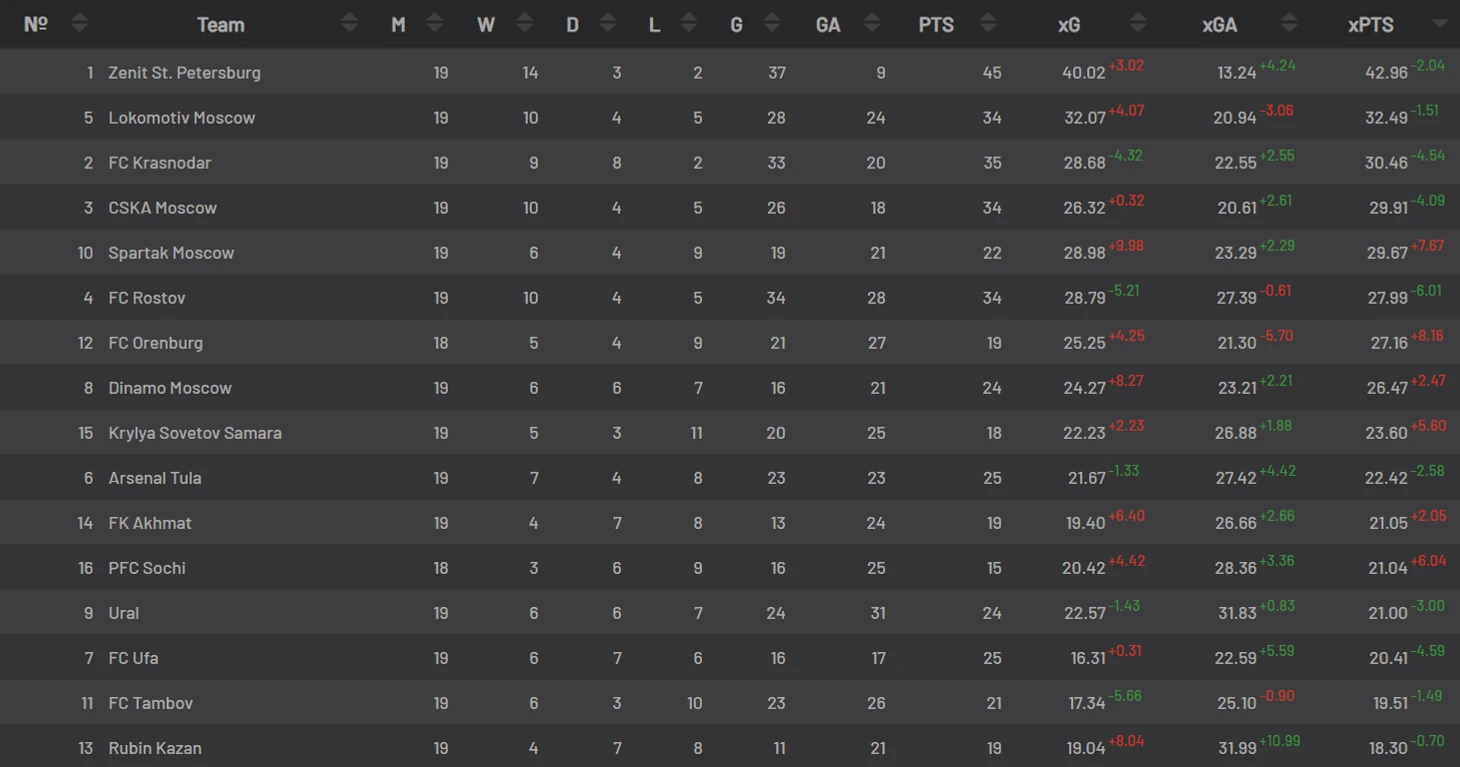Sort by xGA column arrows

pos(1289,23)
